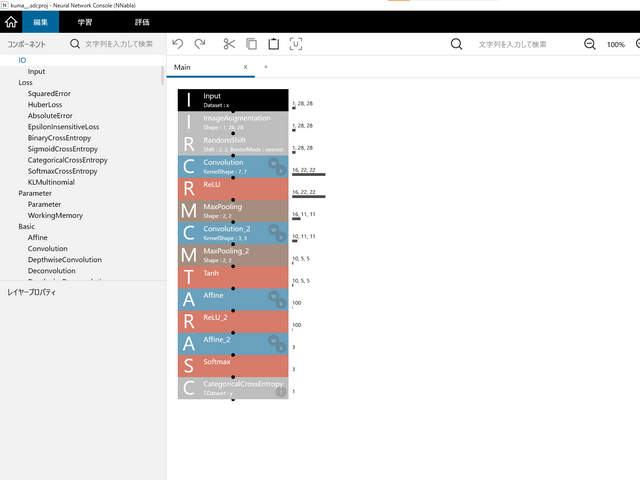This screenshot has height=480, width=640.
Task: Select SoftmaxCrossEntropy from the component list
Action: (x=68, y=171)
